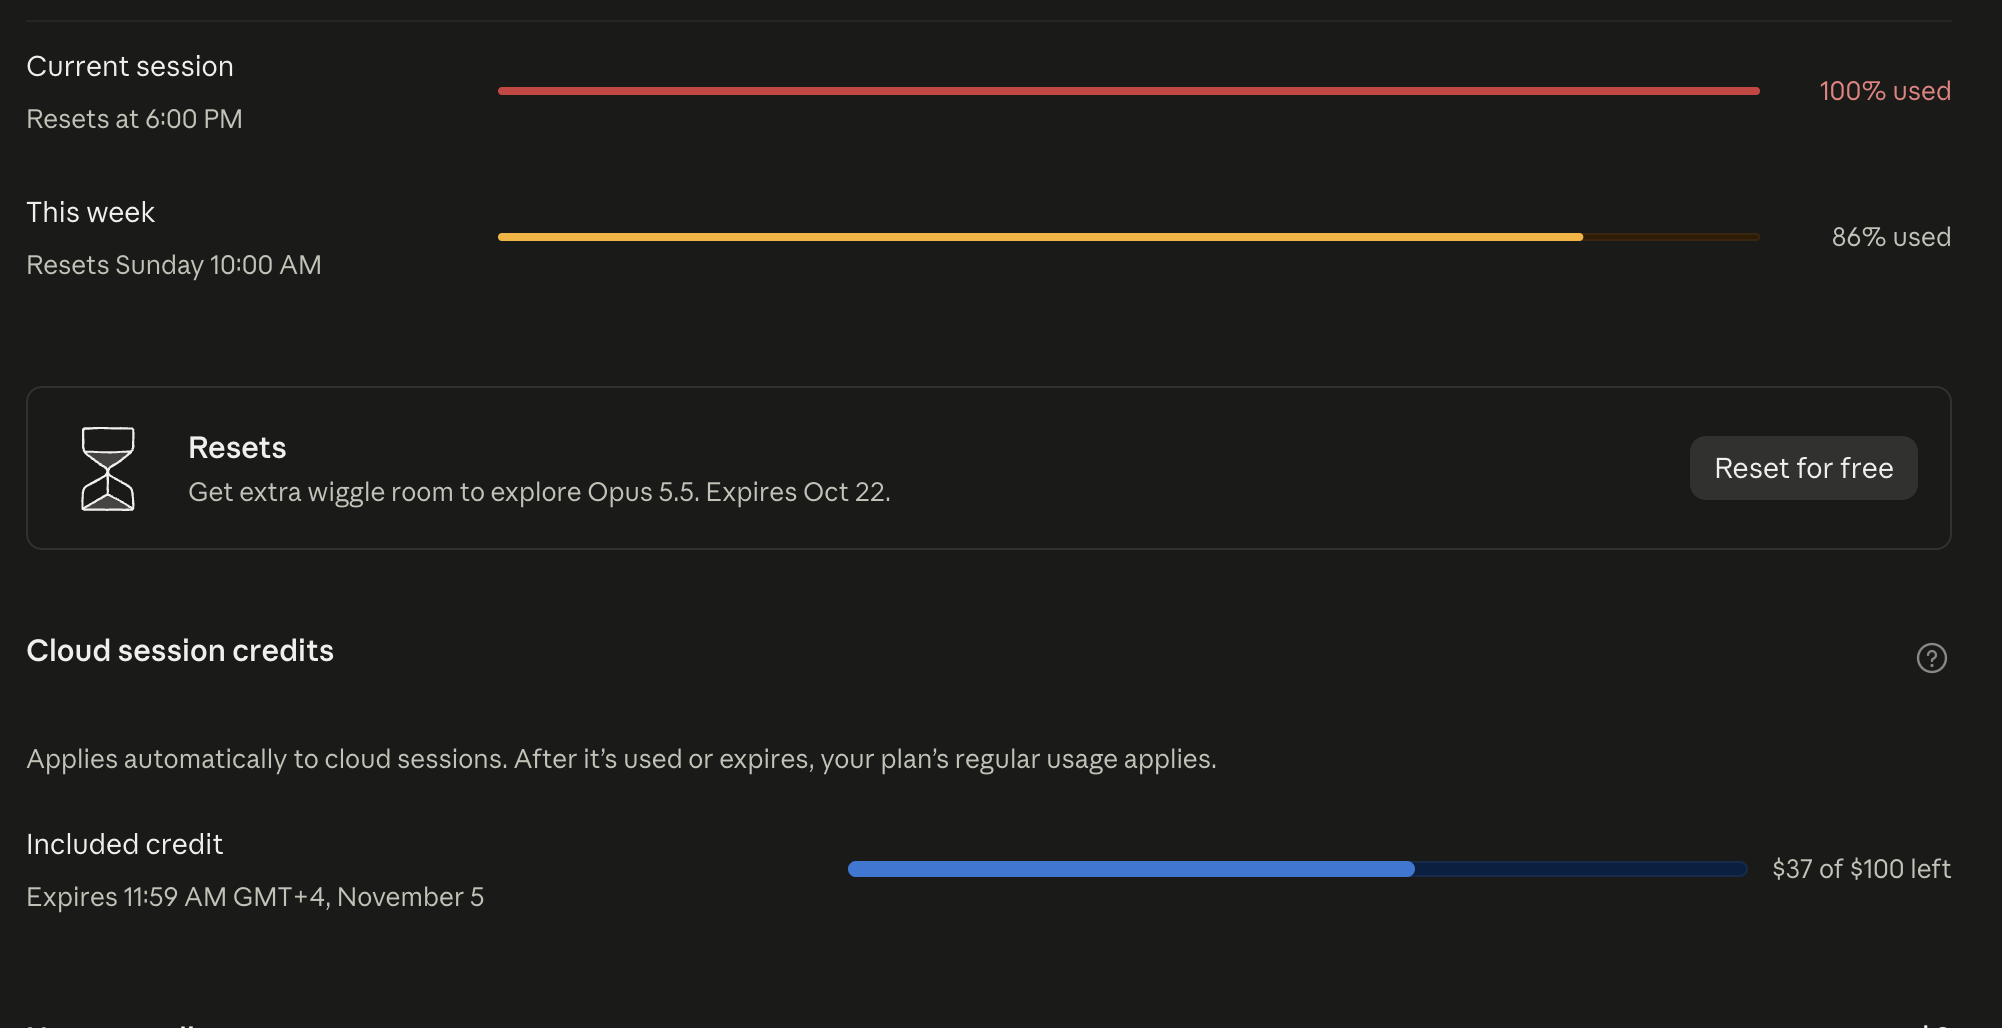Open the cloud session credits help icon

(x=1931, y=658)
